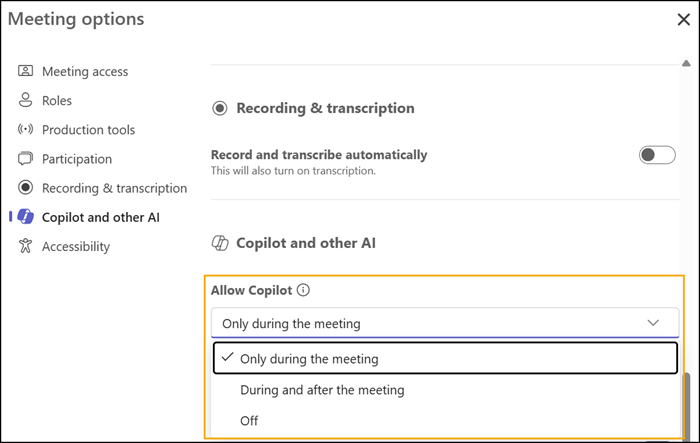The image size is (700, 443).
Task: Click the scrollbar up arrow
Action: [x=686, y=63]
